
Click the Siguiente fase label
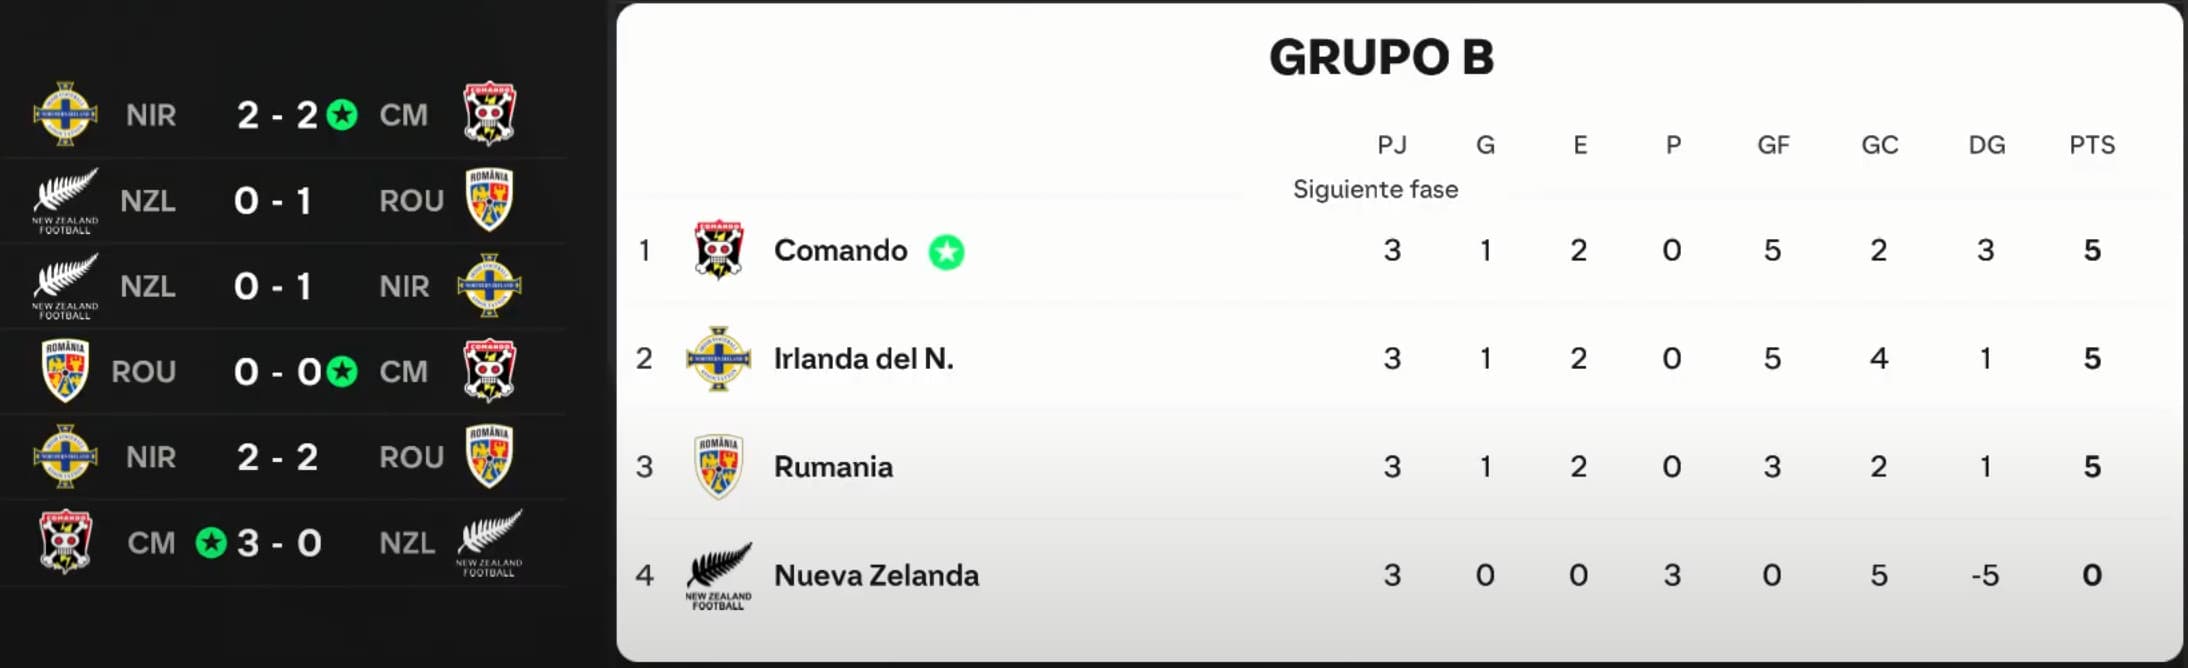tap(1375, 189)
